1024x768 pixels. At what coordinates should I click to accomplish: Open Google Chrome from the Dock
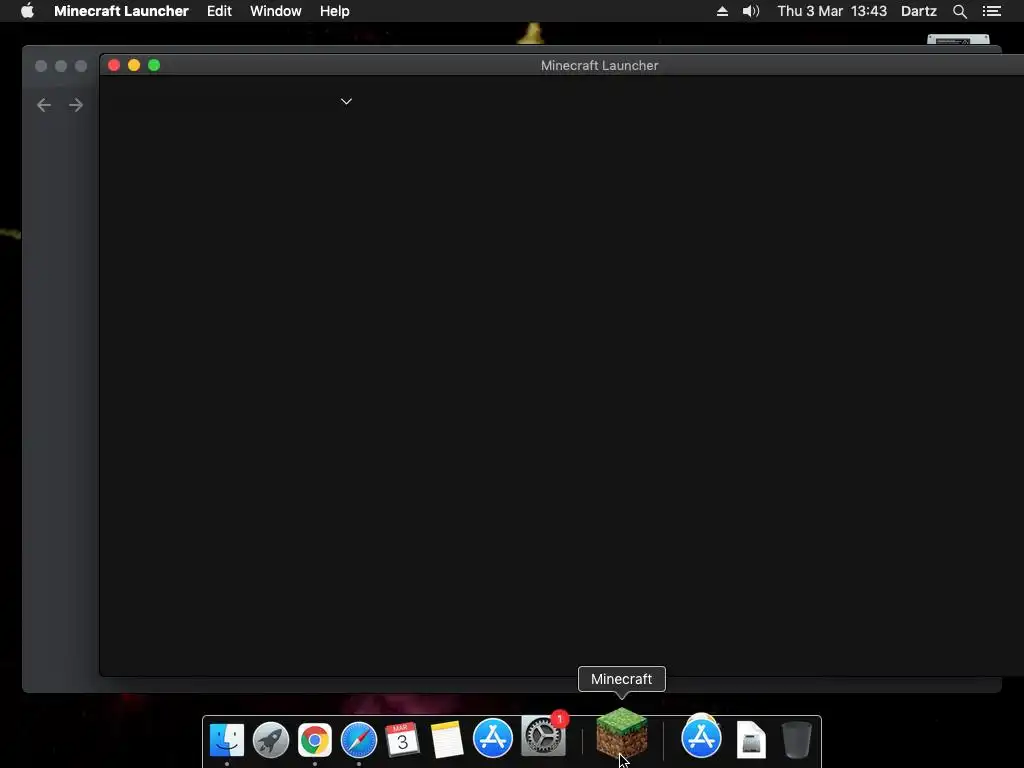coord(315,740)
